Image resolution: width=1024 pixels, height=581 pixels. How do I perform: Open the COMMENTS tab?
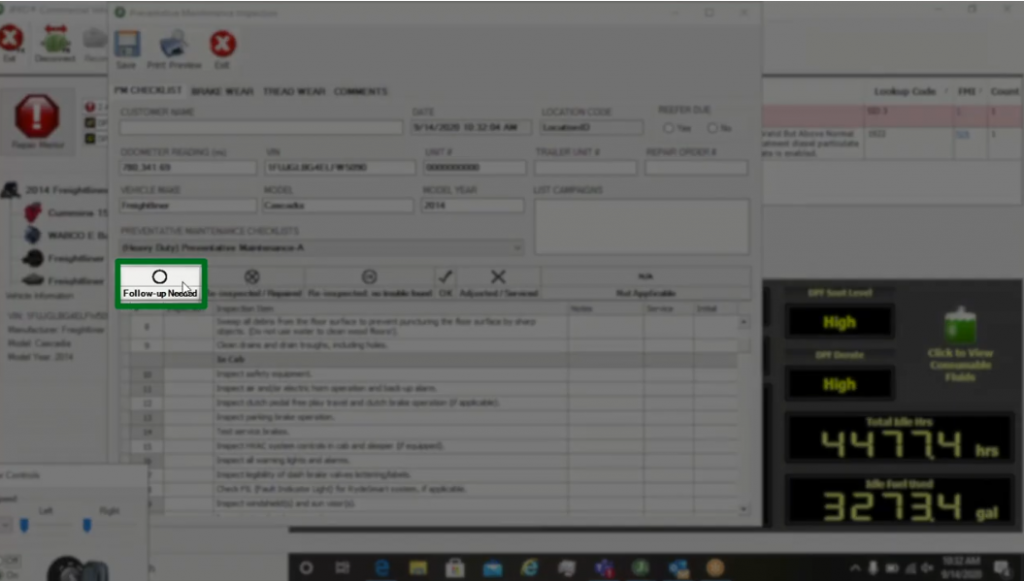point(361,91)
